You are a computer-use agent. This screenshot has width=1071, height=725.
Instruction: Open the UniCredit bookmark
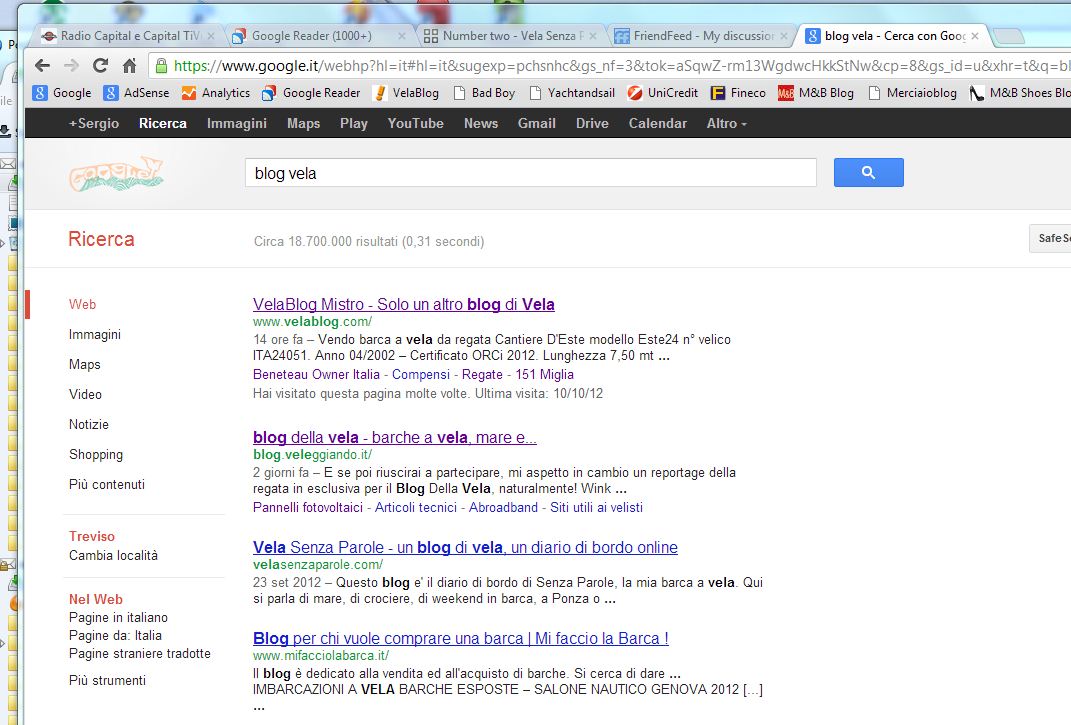coord(663,93)
